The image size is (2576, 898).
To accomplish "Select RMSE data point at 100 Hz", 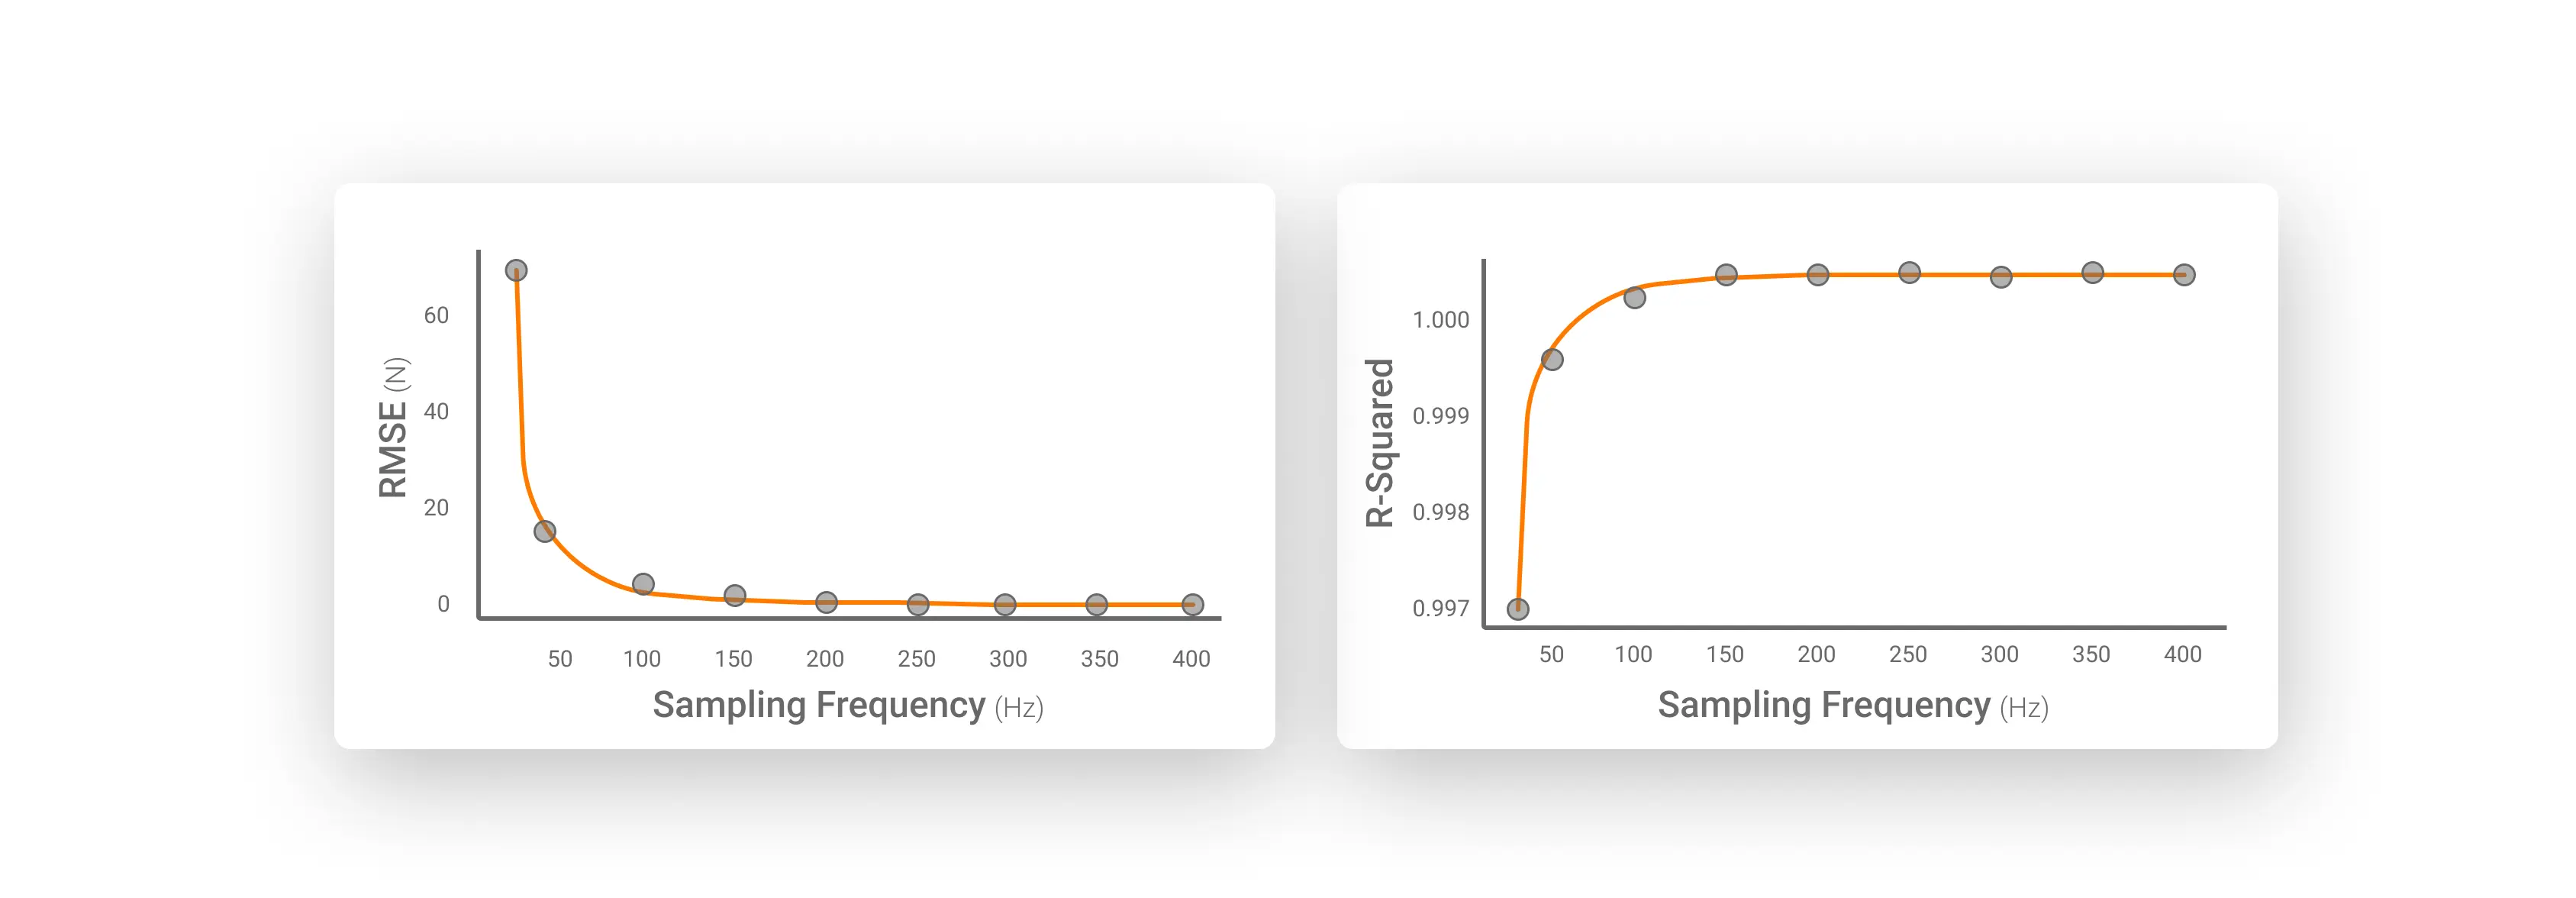I will (x=643, y=584).
